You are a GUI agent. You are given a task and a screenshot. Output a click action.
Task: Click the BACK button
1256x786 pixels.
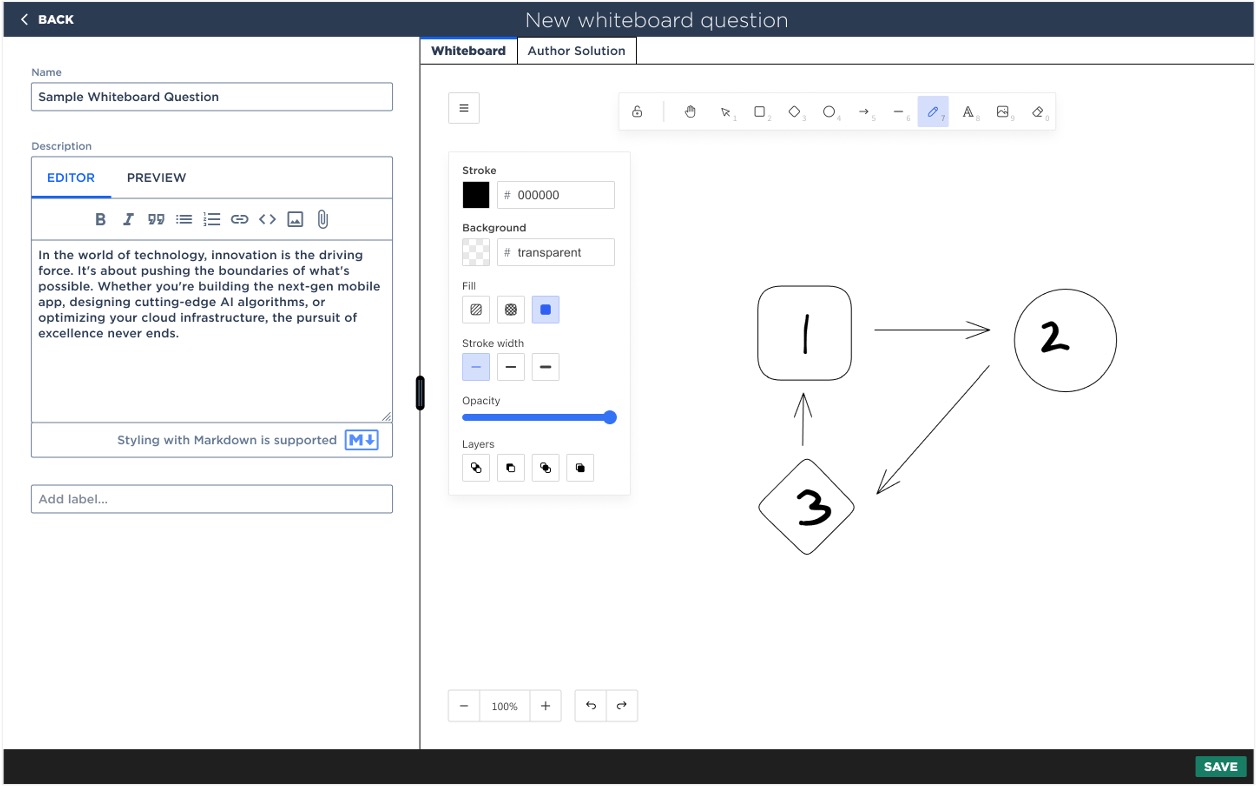tap(47, 19)
